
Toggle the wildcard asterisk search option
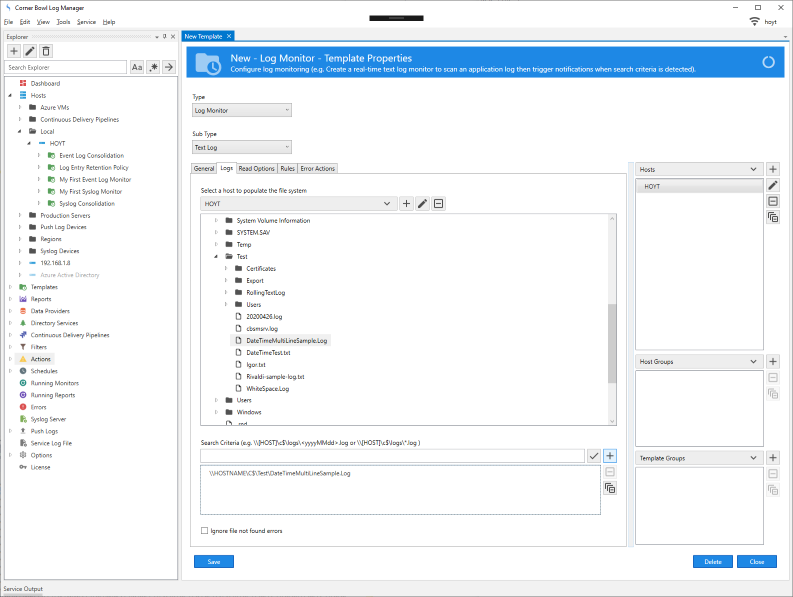(154, 67)
